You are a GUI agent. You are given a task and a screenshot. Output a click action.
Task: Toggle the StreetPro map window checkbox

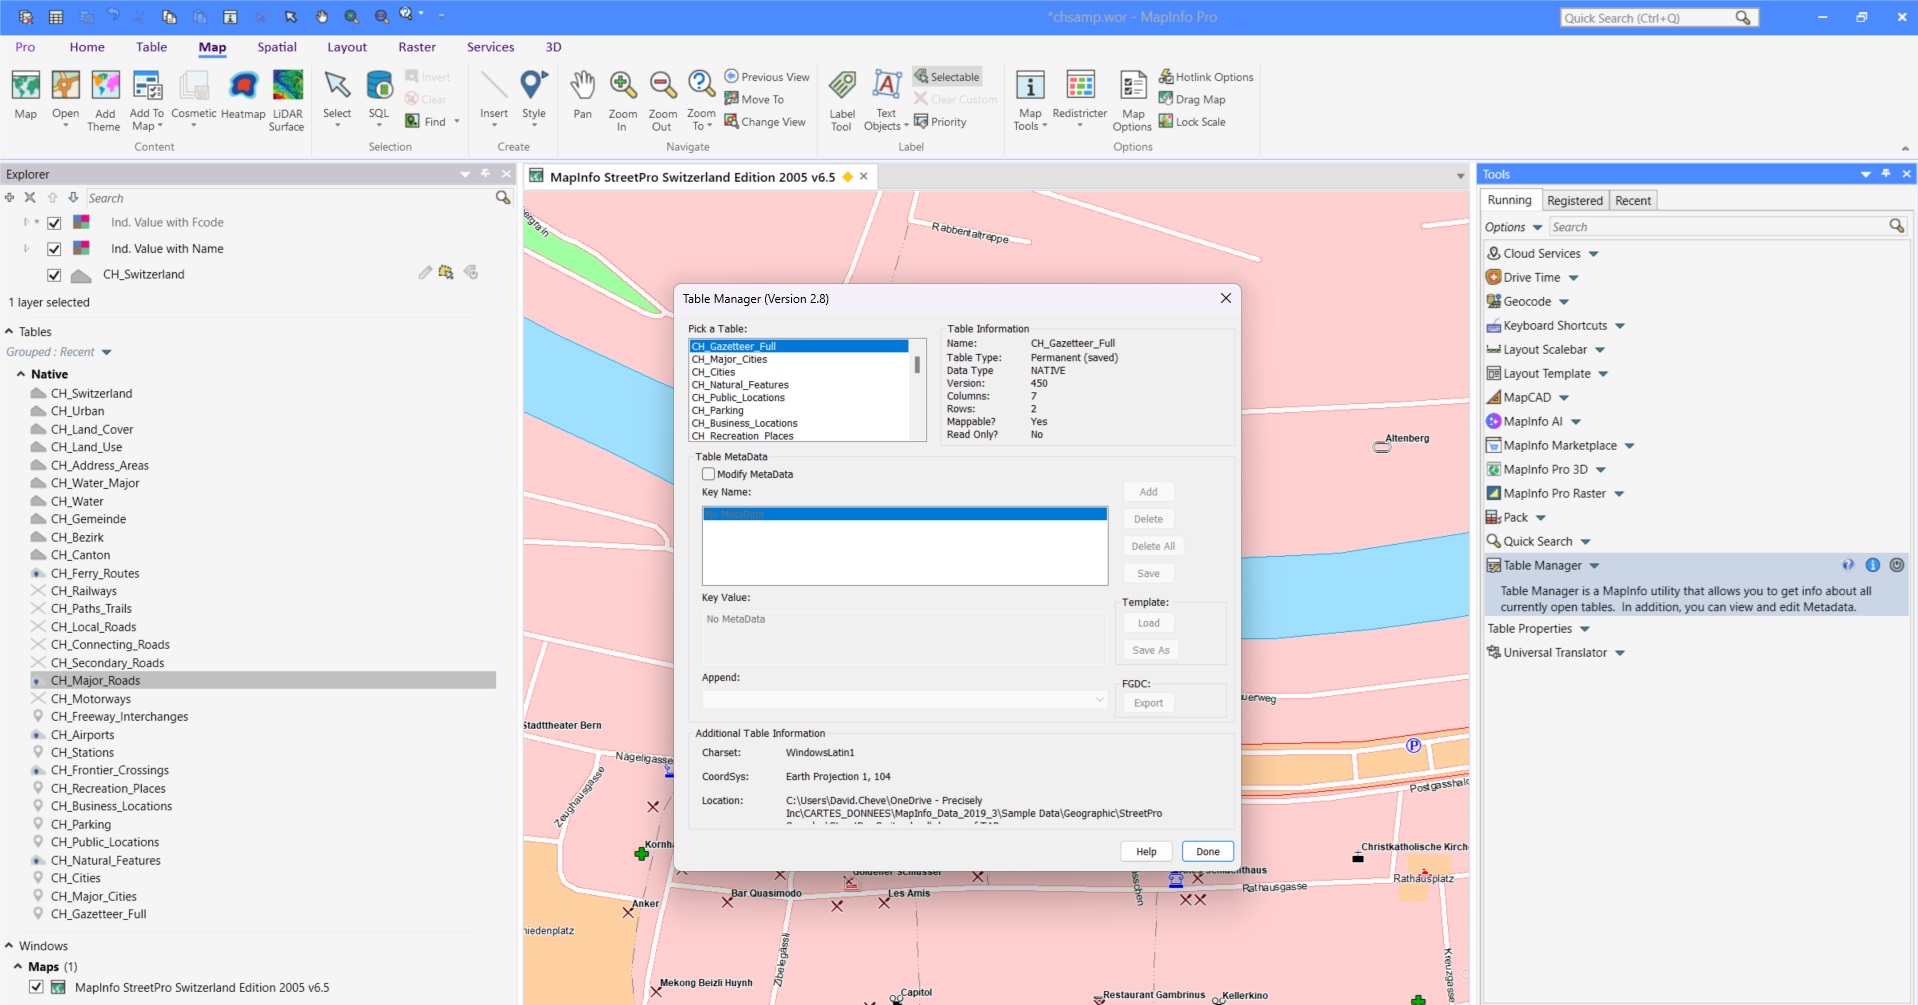[x=36, y=987]
